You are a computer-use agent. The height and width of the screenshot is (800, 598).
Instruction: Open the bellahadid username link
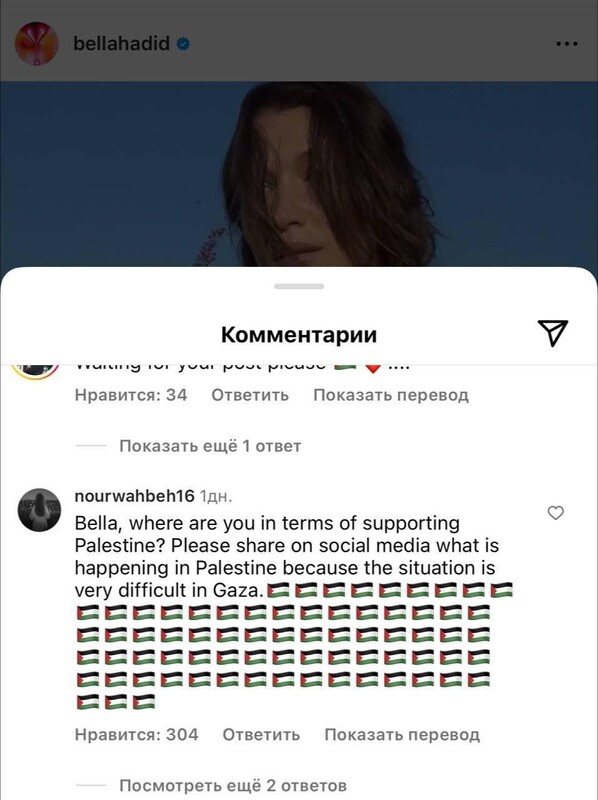121,44
